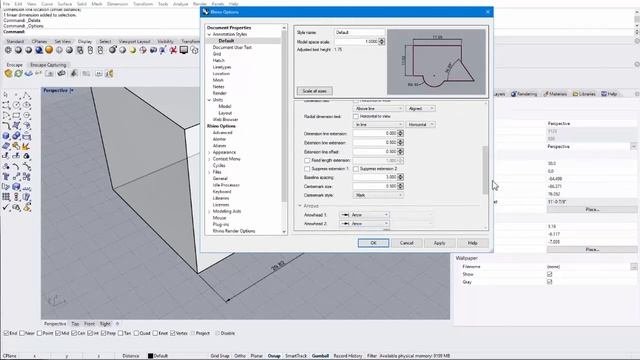Collapse the Arrows section
The width and height of the screenshot is (640, 360).
(300, 206)
